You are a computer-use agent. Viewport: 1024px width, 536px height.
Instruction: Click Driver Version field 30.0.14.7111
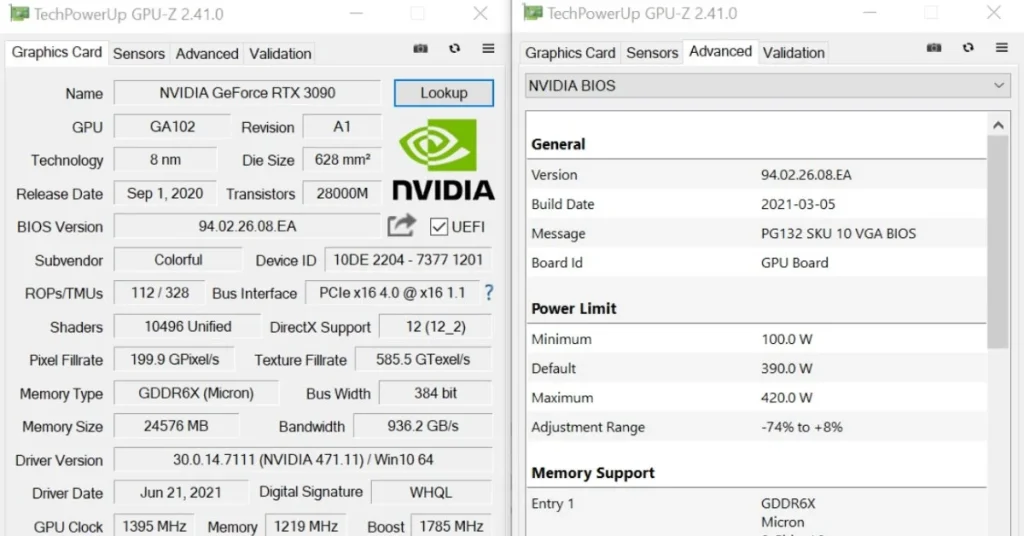pos(303,460)
